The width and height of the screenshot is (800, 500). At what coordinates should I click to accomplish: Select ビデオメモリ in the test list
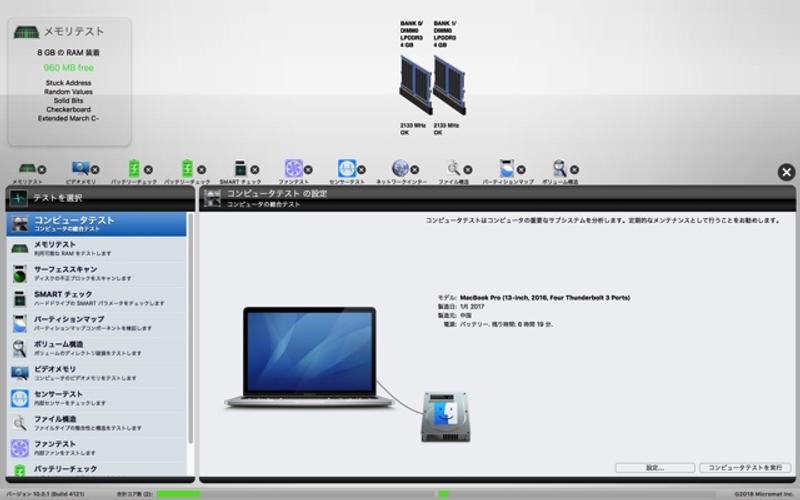[96, 373]
